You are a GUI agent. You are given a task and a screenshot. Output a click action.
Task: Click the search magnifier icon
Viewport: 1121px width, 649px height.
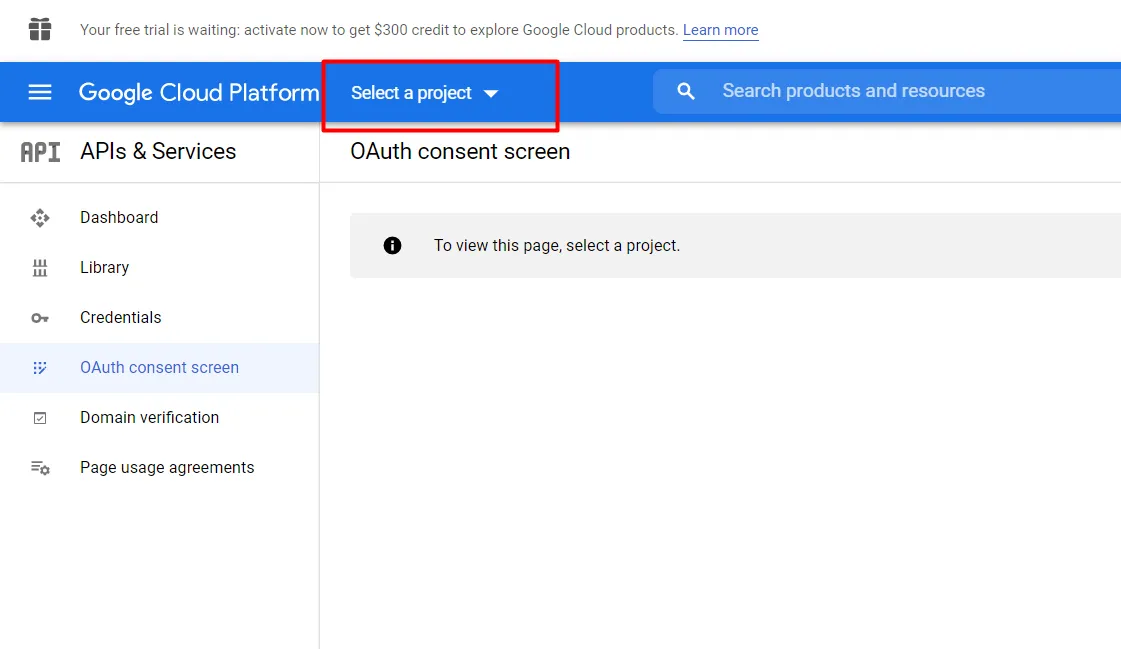(686, 91)
